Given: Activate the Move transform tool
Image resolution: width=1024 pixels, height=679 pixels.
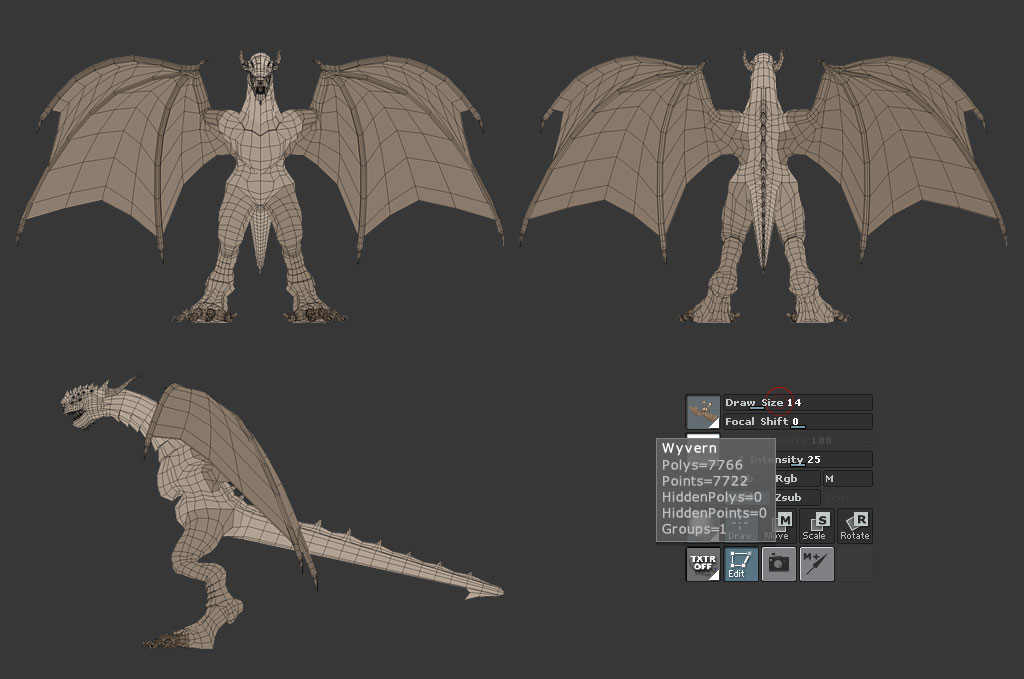Looking at the screenshot, I should coord(782,526).
